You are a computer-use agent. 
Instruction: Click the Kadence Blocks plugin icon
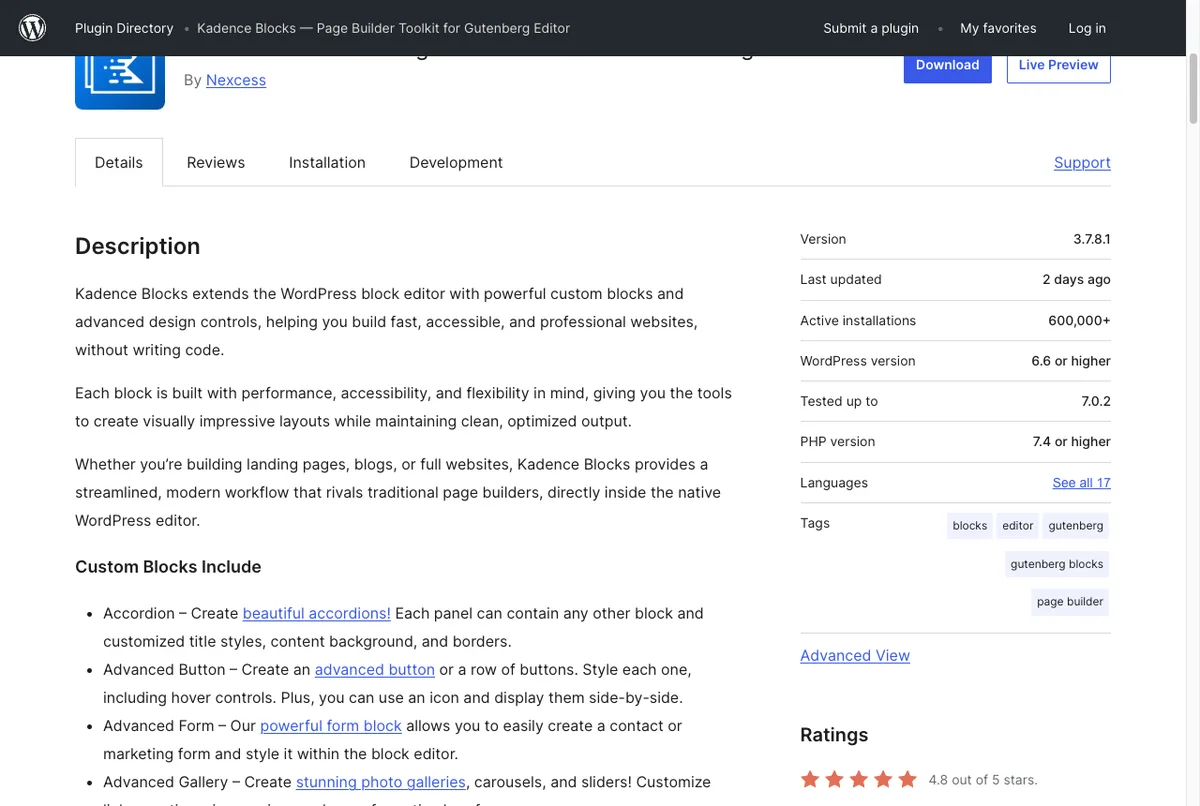click(x=119, y=82)
